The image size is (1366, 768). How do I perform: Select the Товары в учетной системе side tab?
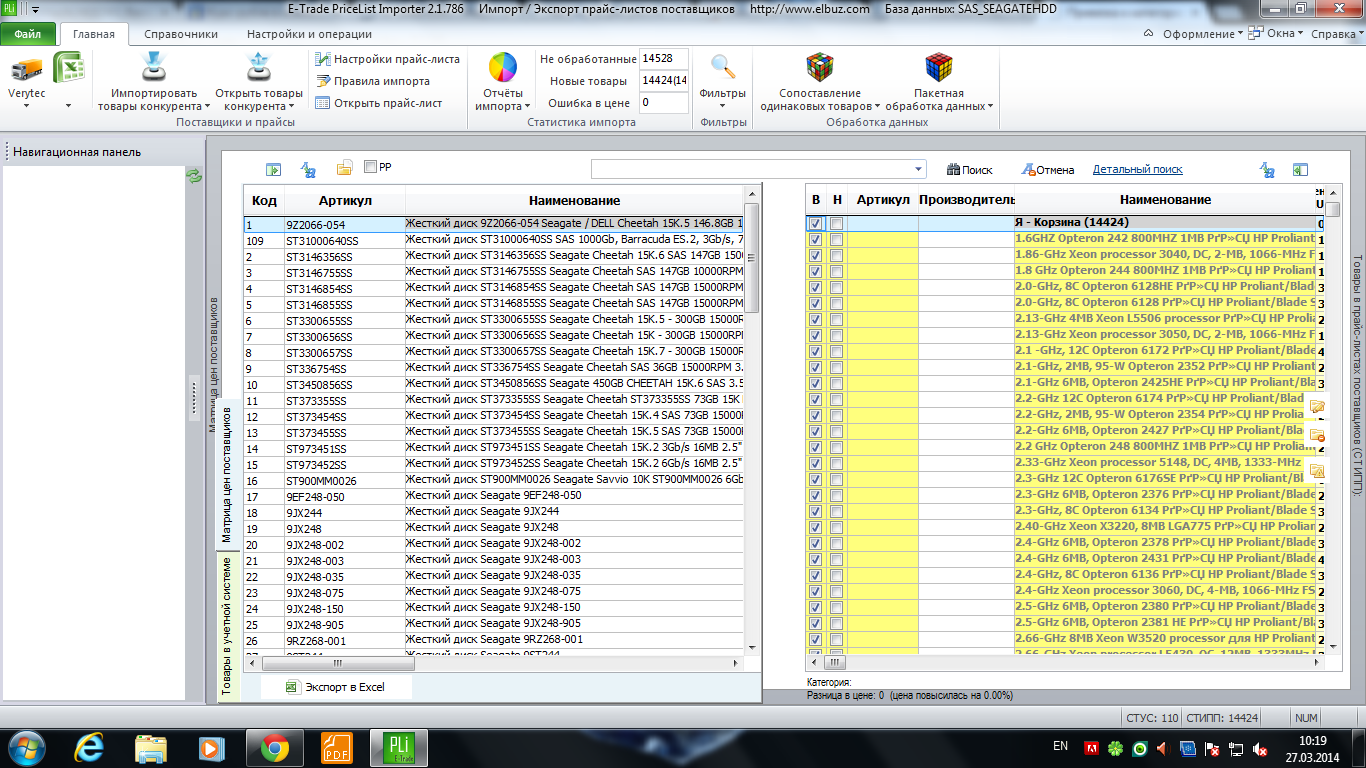227,627
